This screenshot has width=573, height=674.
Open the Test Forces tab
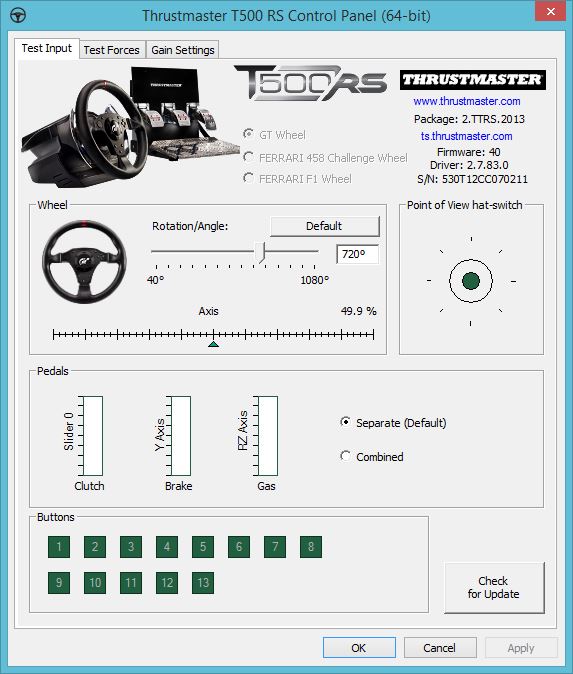pos(112,50)
